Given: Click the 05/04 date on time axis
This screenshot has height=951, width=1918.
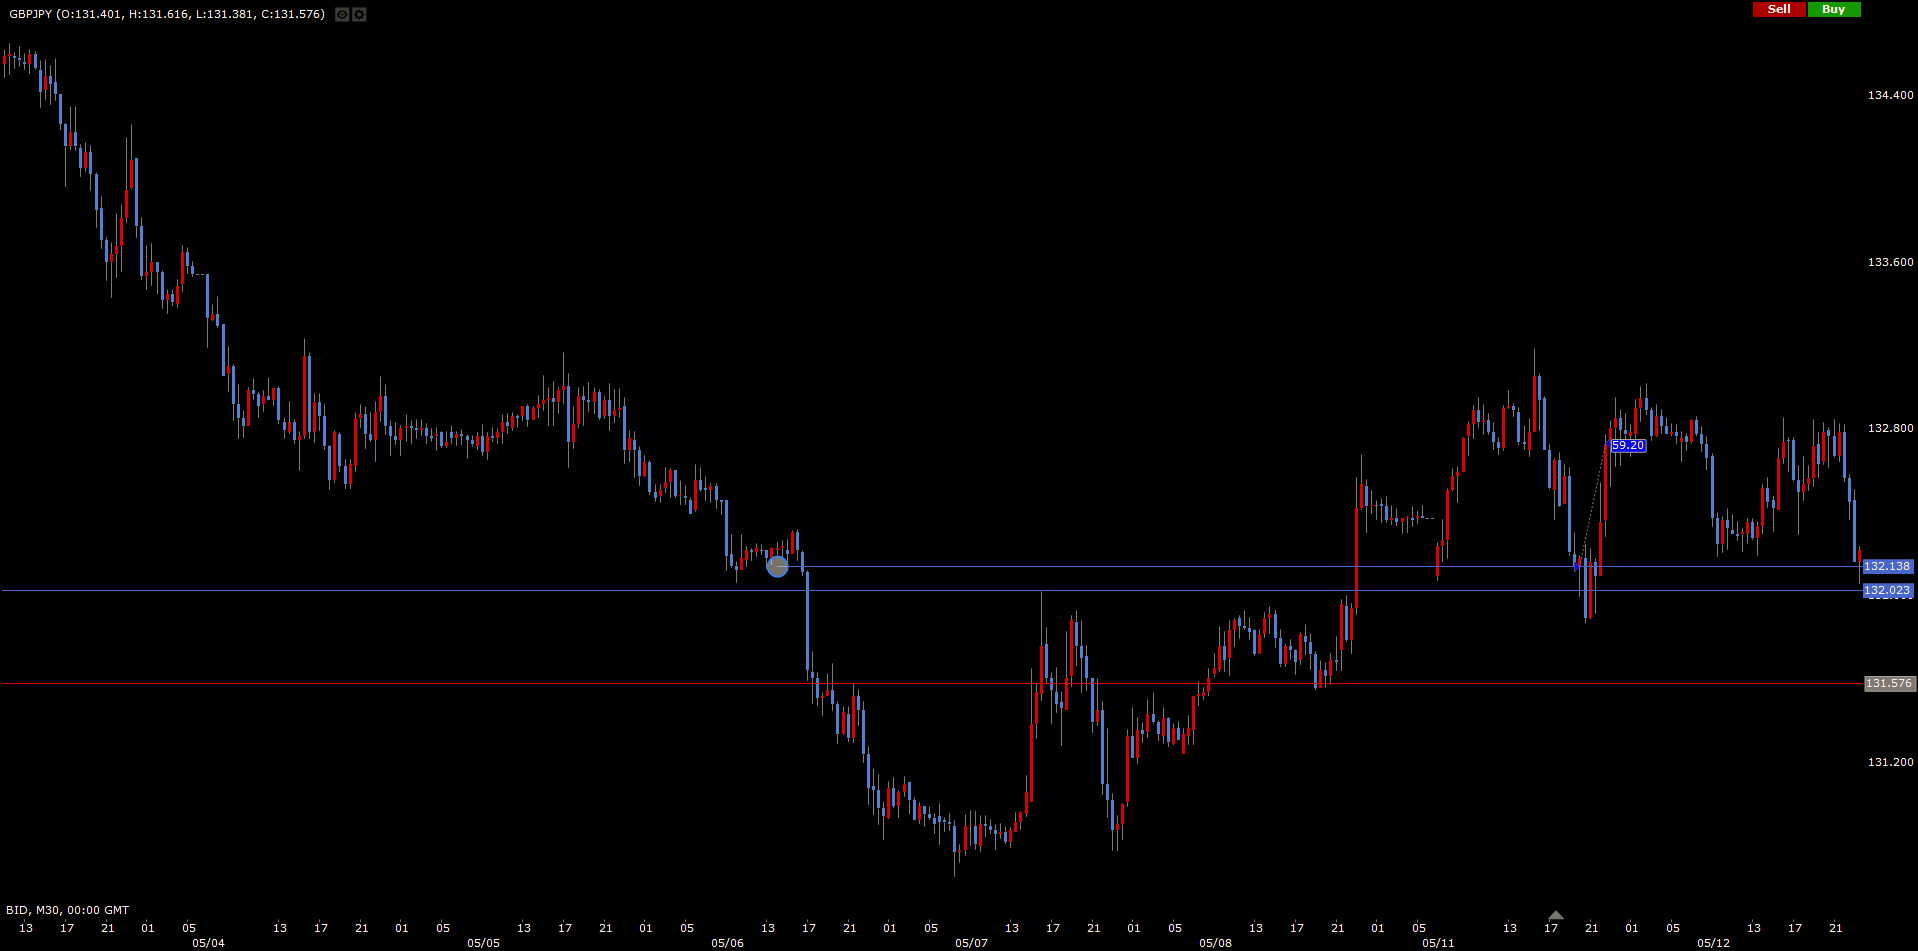Looking at the screenshot, I should [x=208, y=943].
